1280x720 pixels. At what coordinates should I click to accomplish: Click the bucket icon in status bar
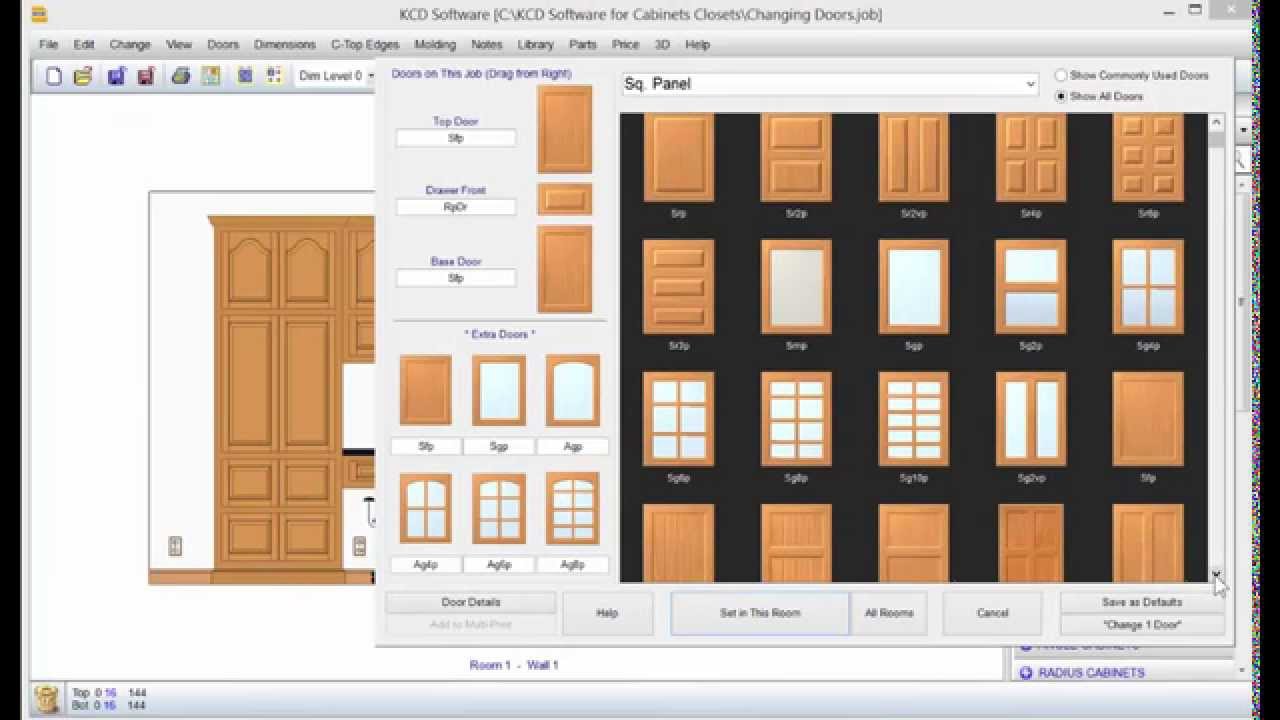(x=46, y=698)
